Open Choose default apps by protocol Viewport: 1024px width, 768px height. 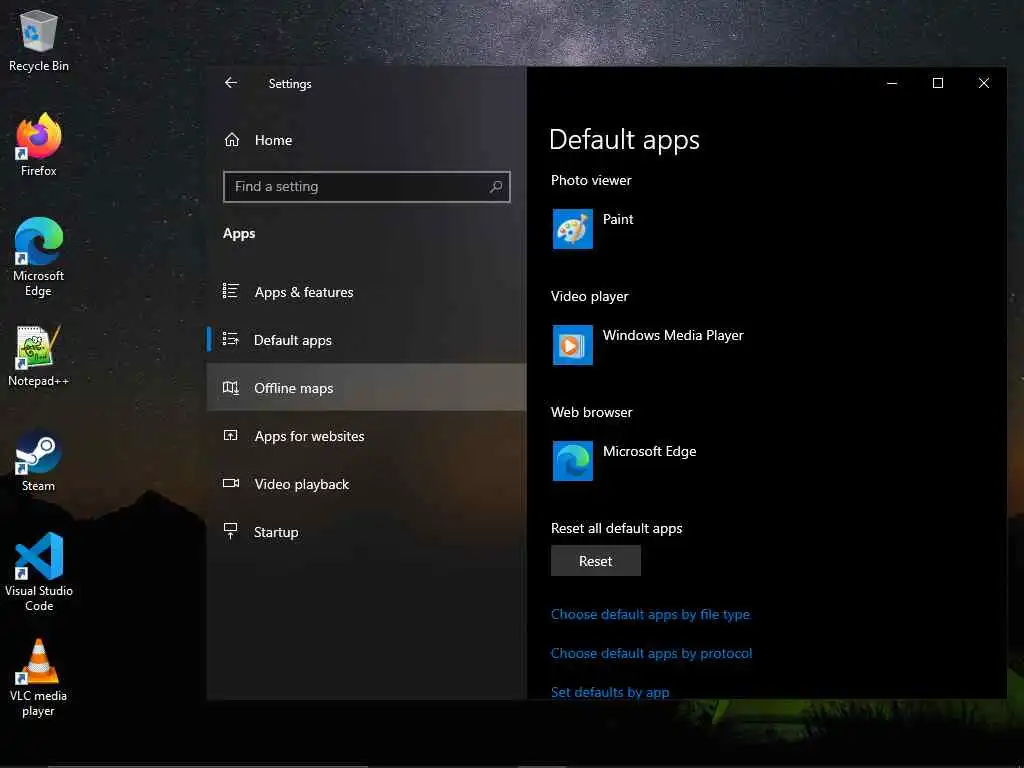click(652, 653)
